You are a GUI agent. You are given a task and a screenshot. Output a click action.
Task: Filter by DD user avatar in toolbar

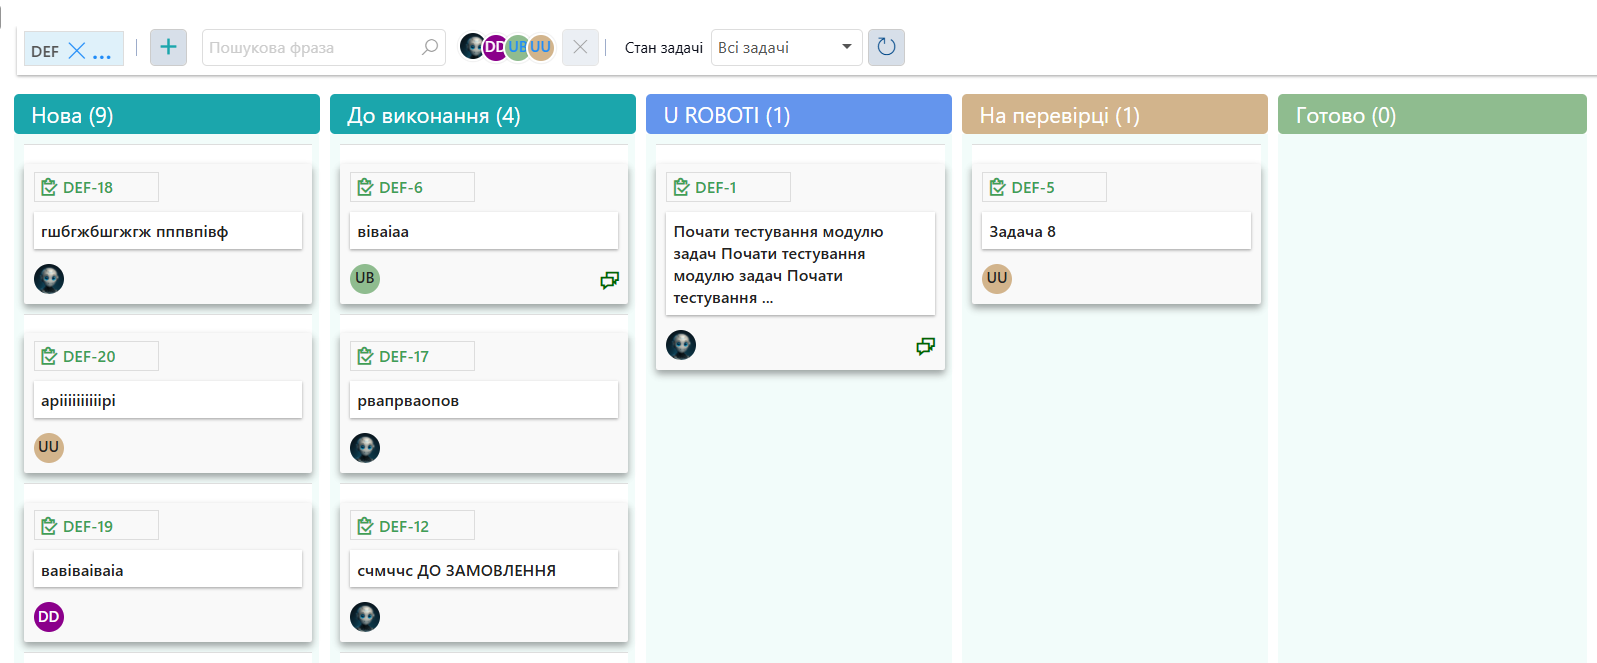(x=495, y=47)
